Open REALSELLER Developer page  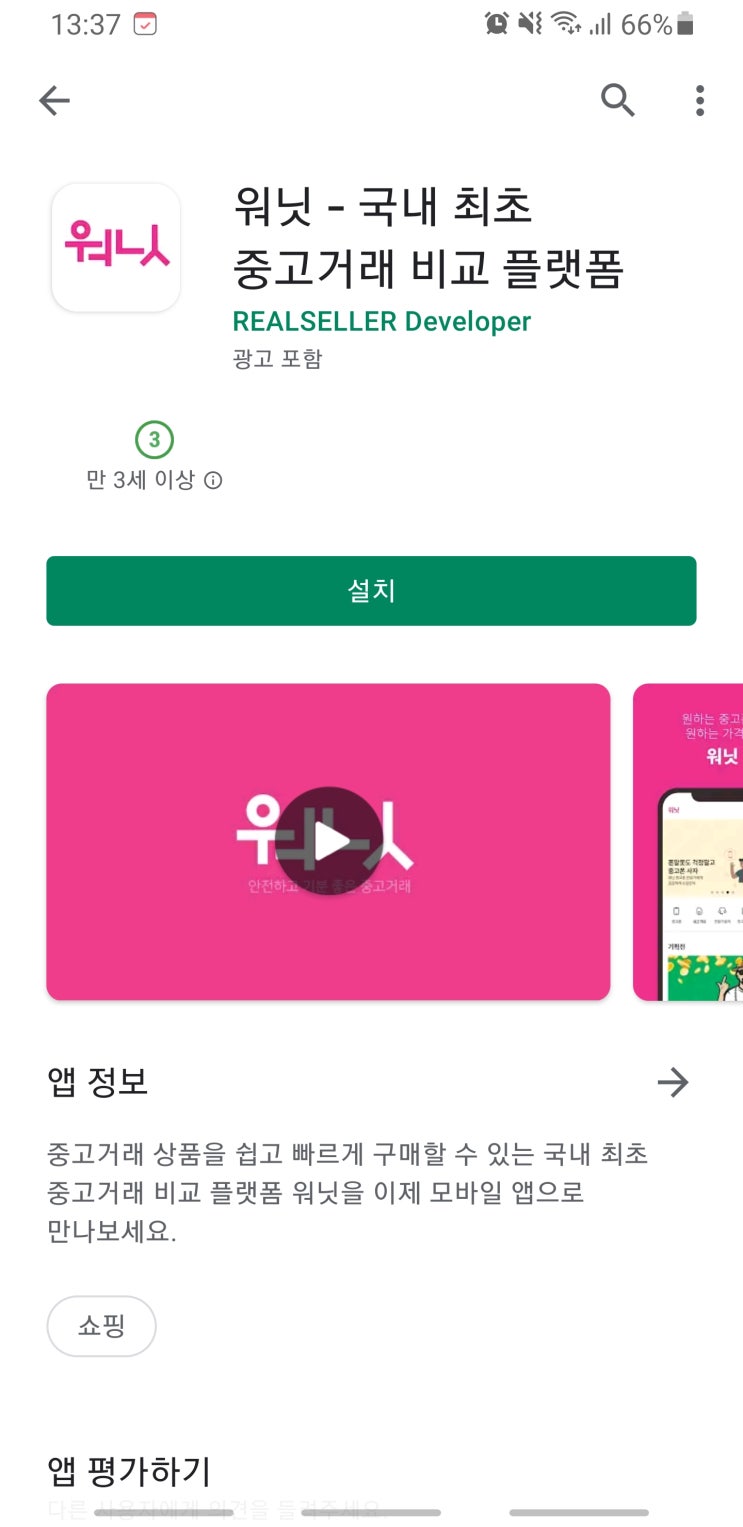coord(381,321)
